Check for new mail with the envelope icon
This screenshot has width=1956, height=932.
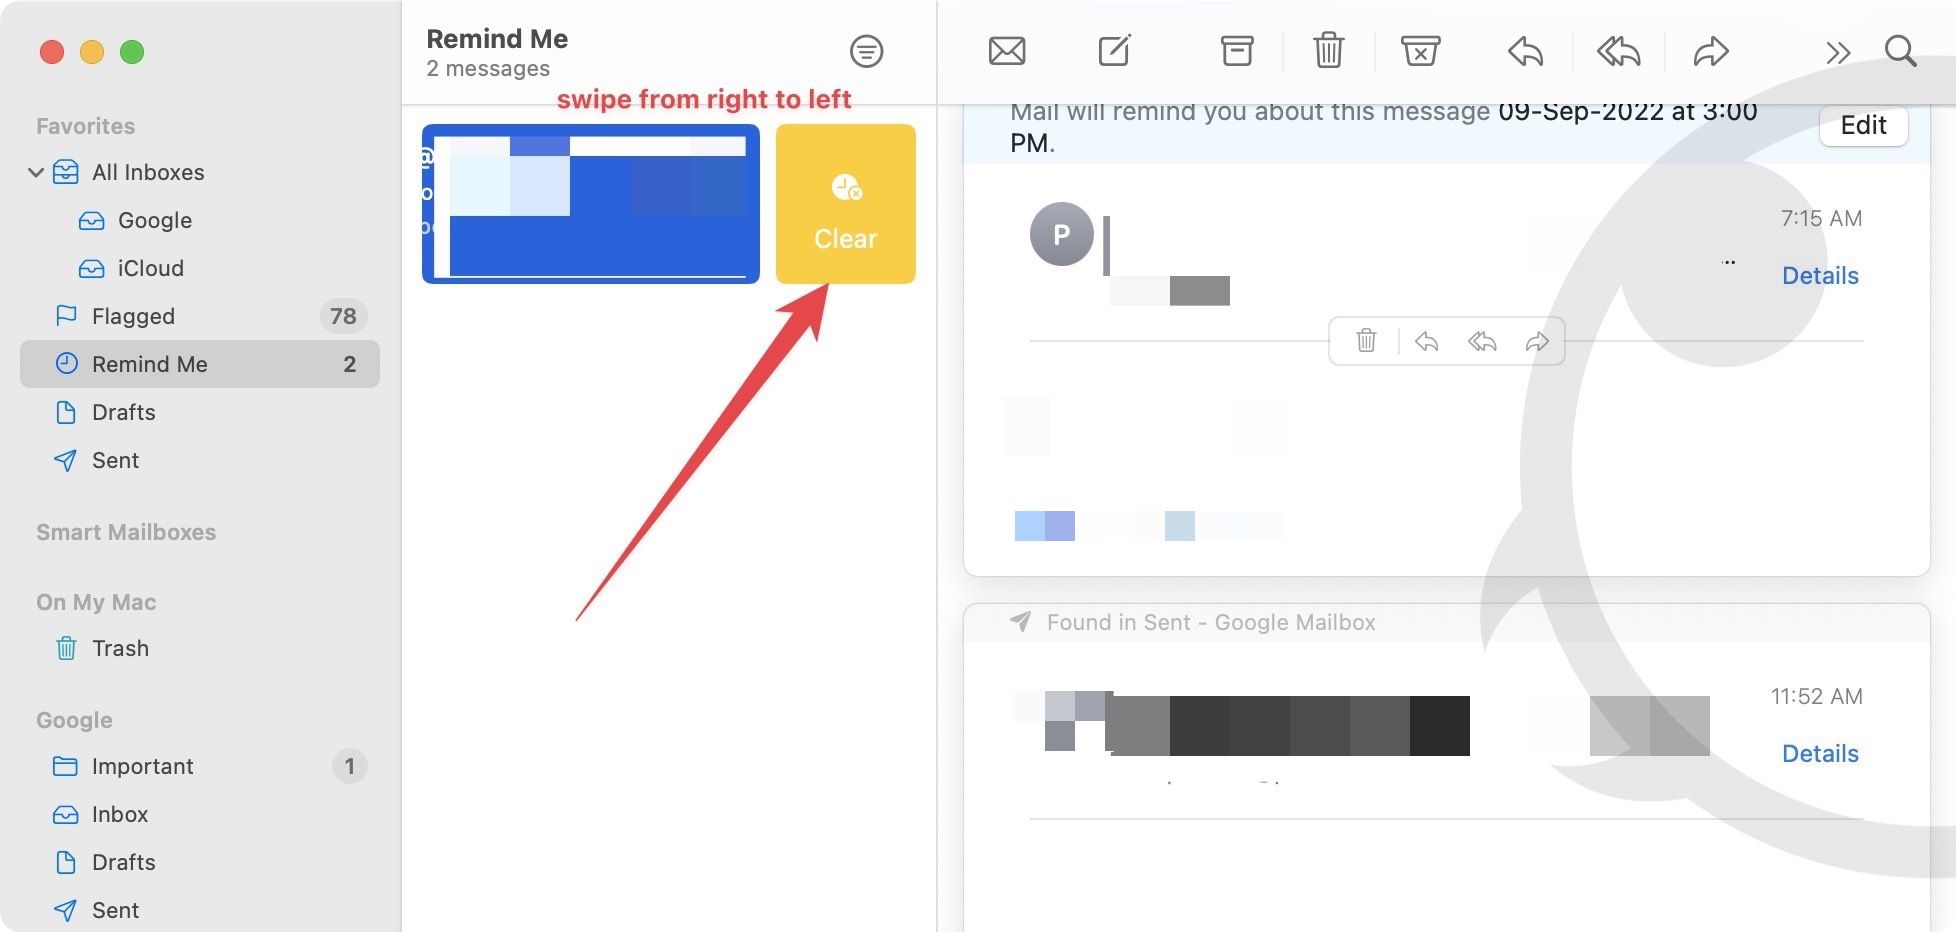point(1006,50)
